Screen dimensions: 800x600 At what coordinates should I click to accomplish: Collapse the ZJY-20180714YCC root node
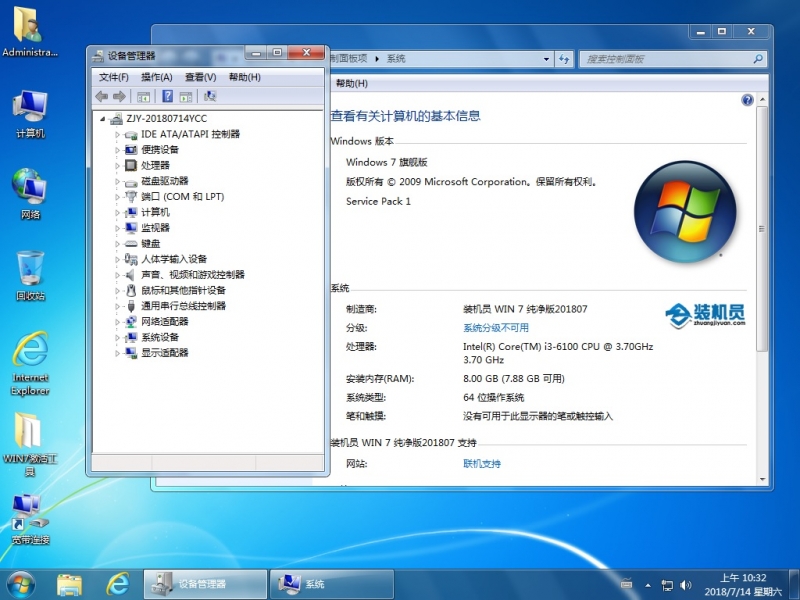point(103,118)
